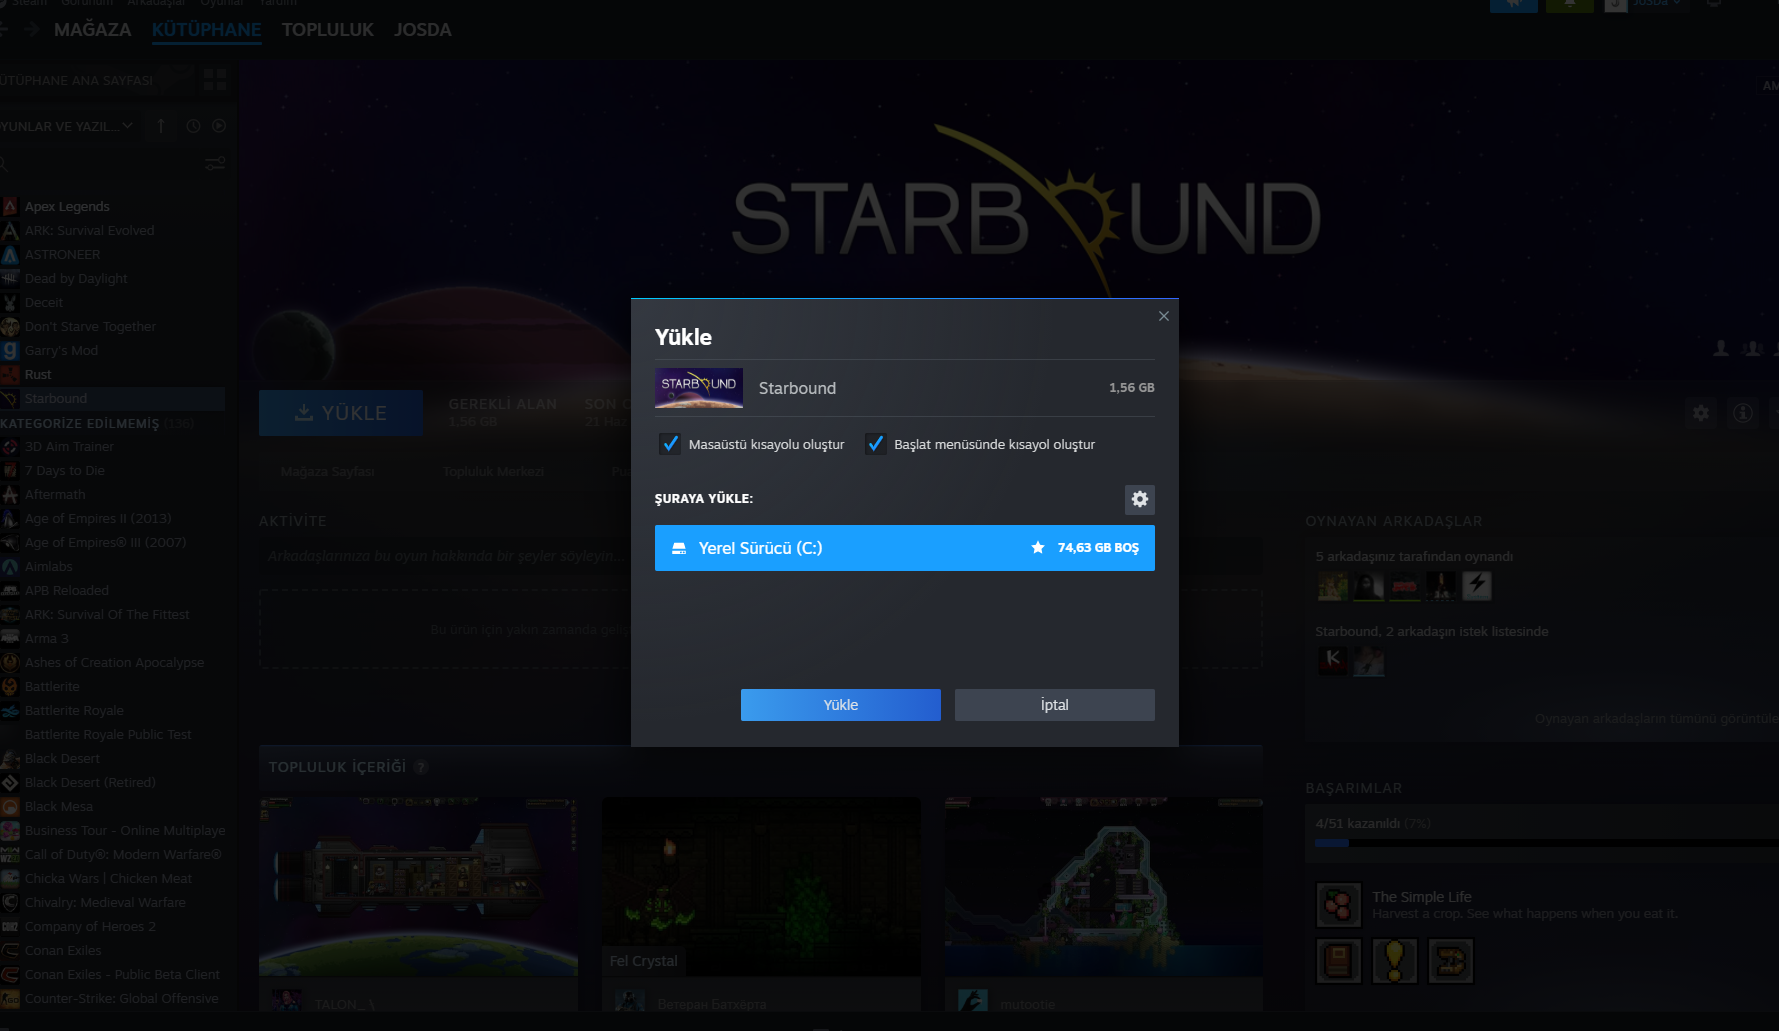Close the Yükle dialog with the X
The height and width of the screenshot is (1031, 1779).
1163,316
